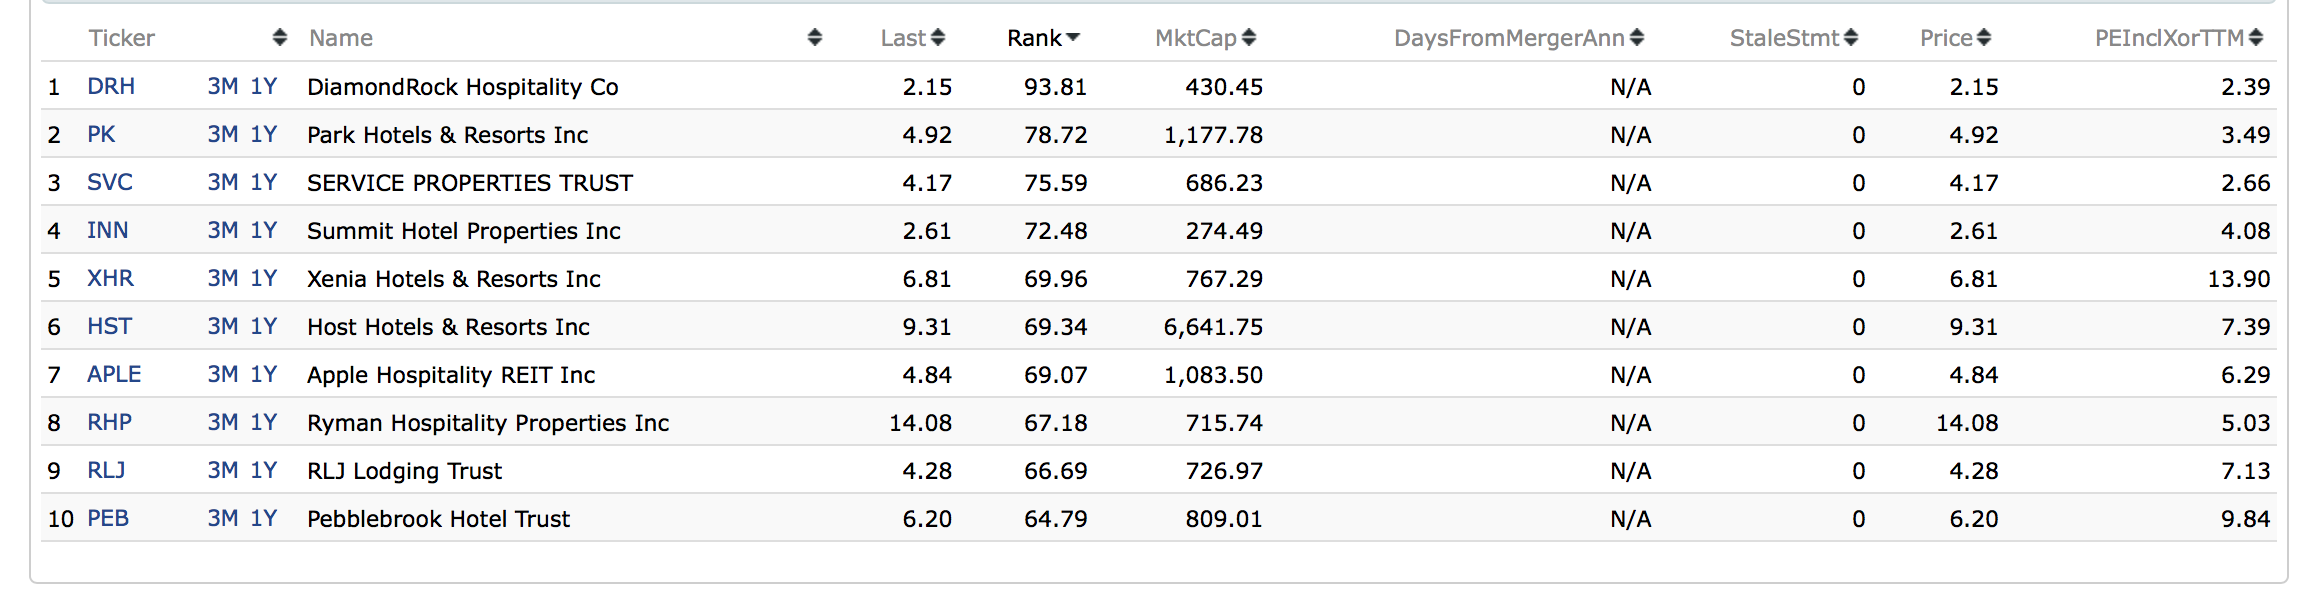
Task: Click sort arrows beside Name header
Action: click(x=814, y=38)
